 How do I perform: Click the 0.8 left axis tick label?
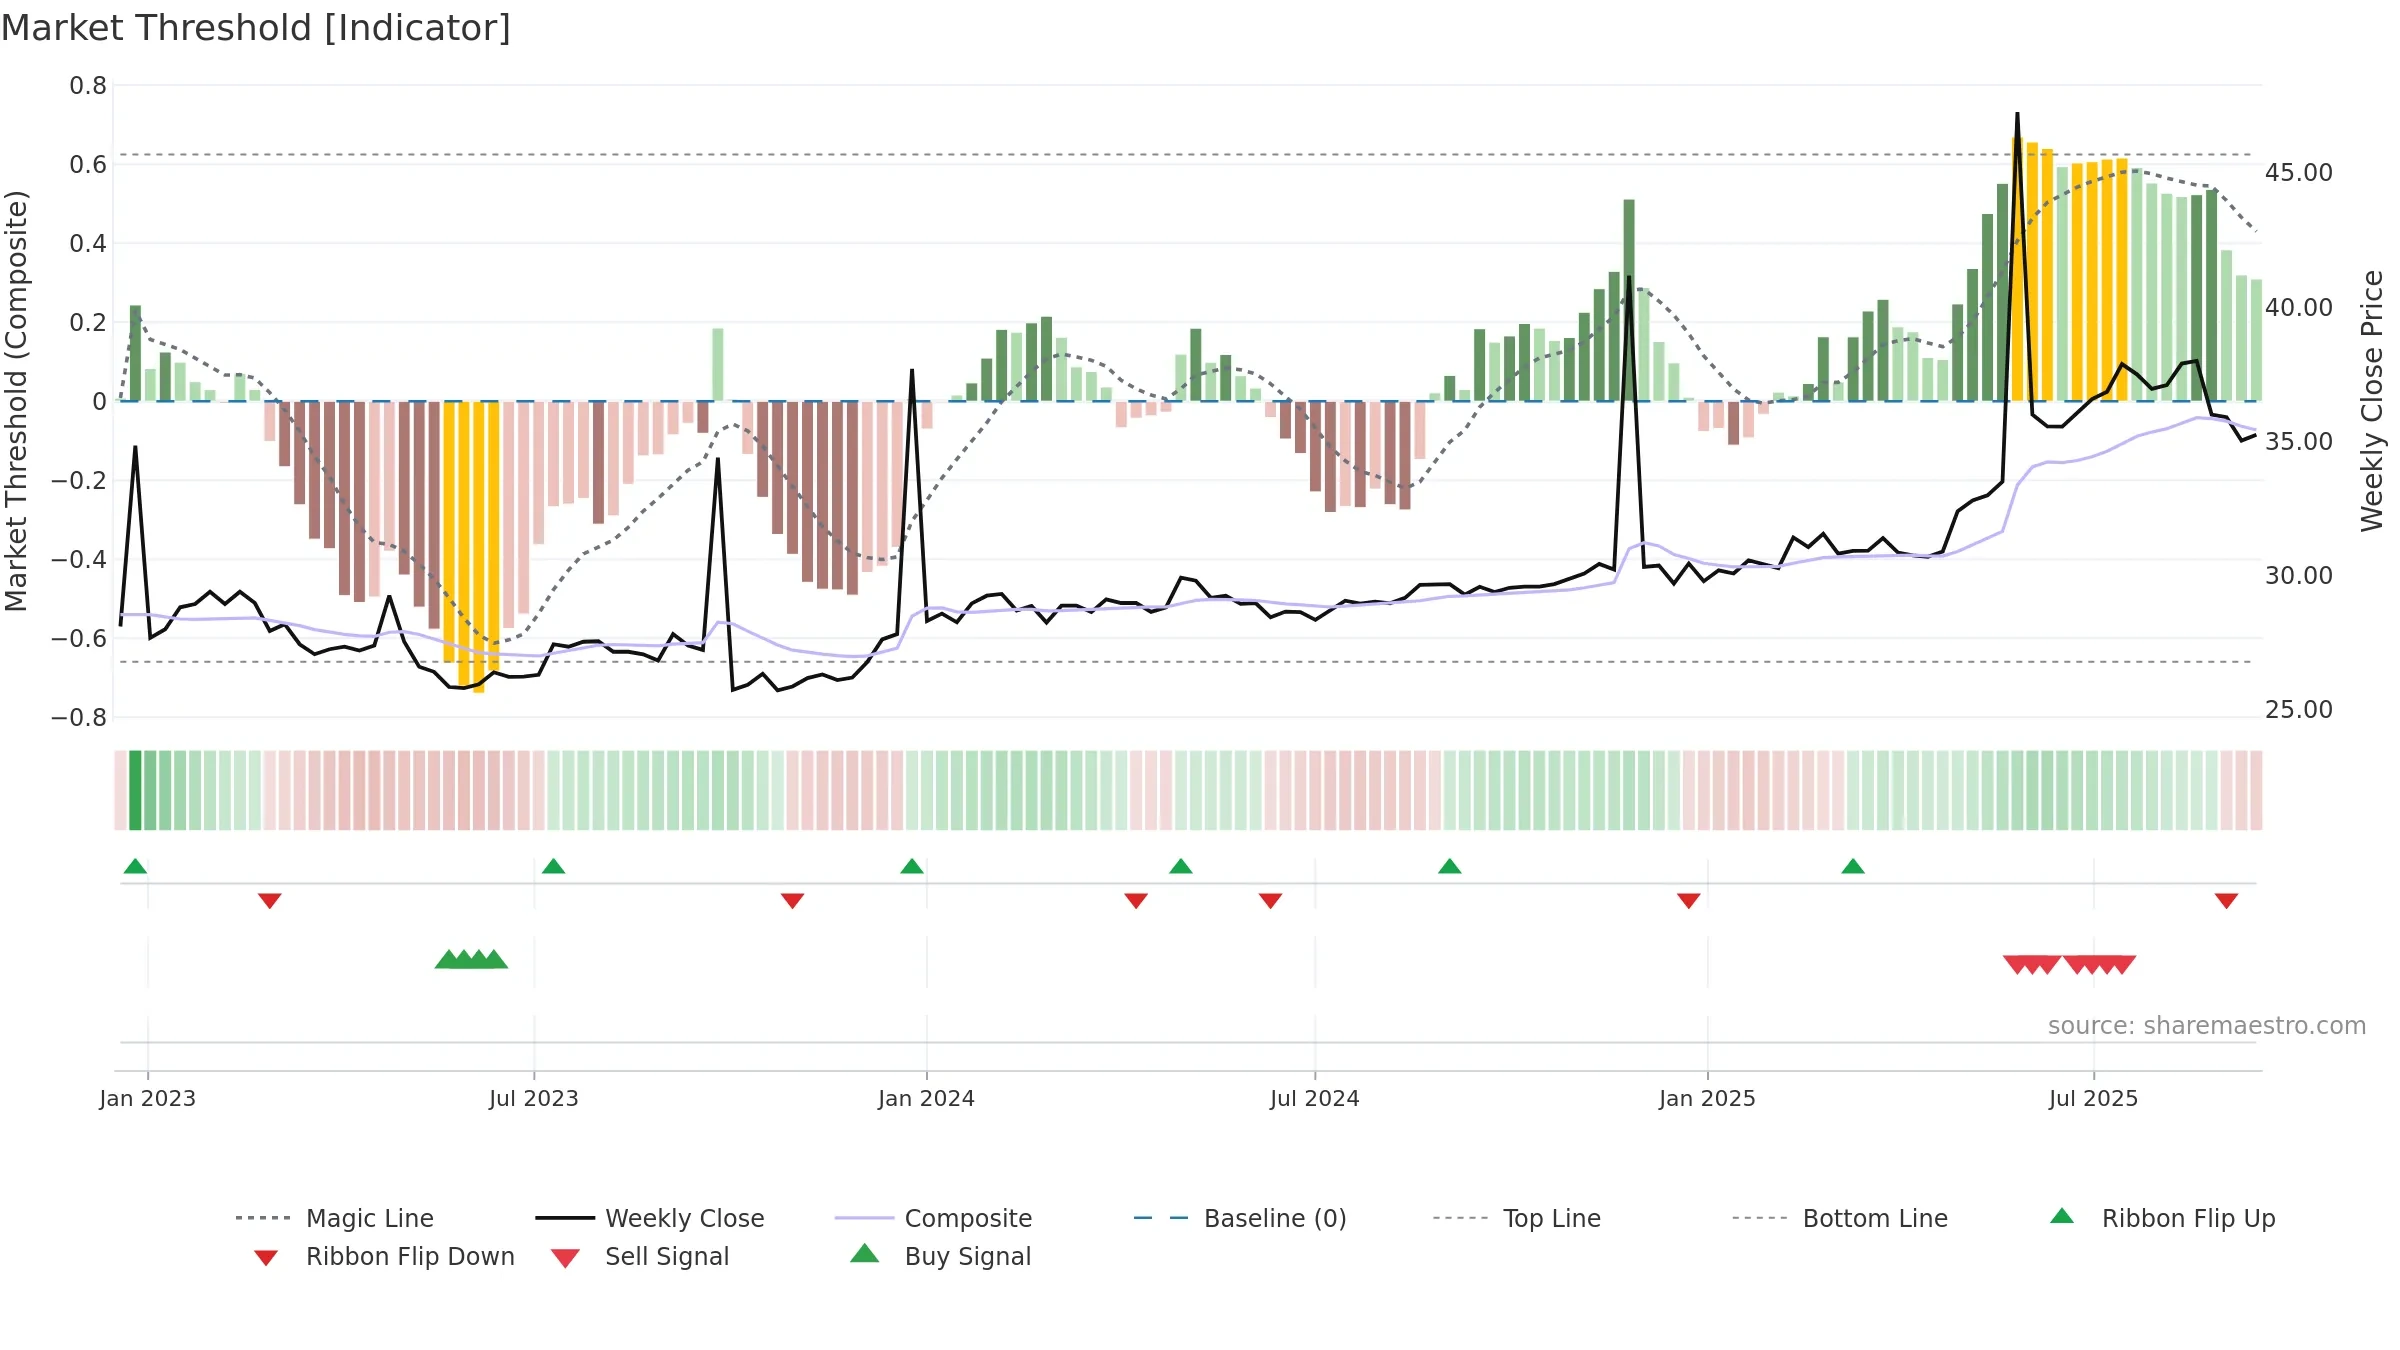click(88, 86)
